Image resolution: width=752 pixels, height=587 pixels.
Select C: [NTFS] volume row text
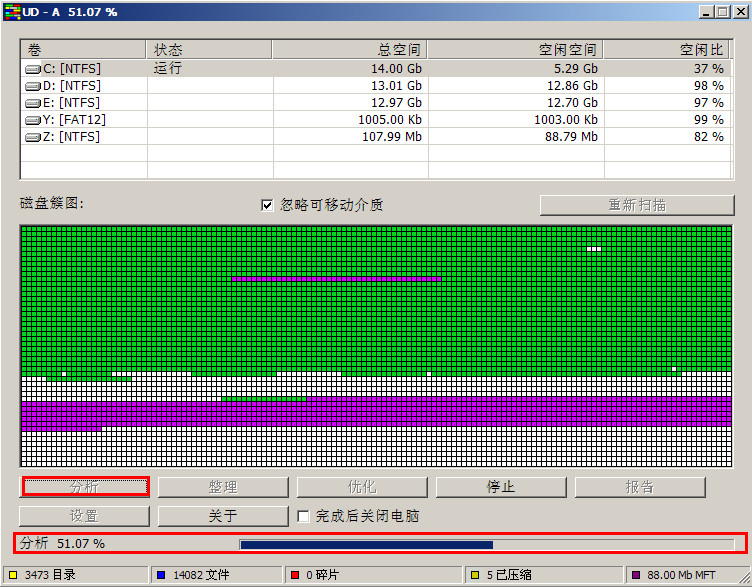point(72,69)
